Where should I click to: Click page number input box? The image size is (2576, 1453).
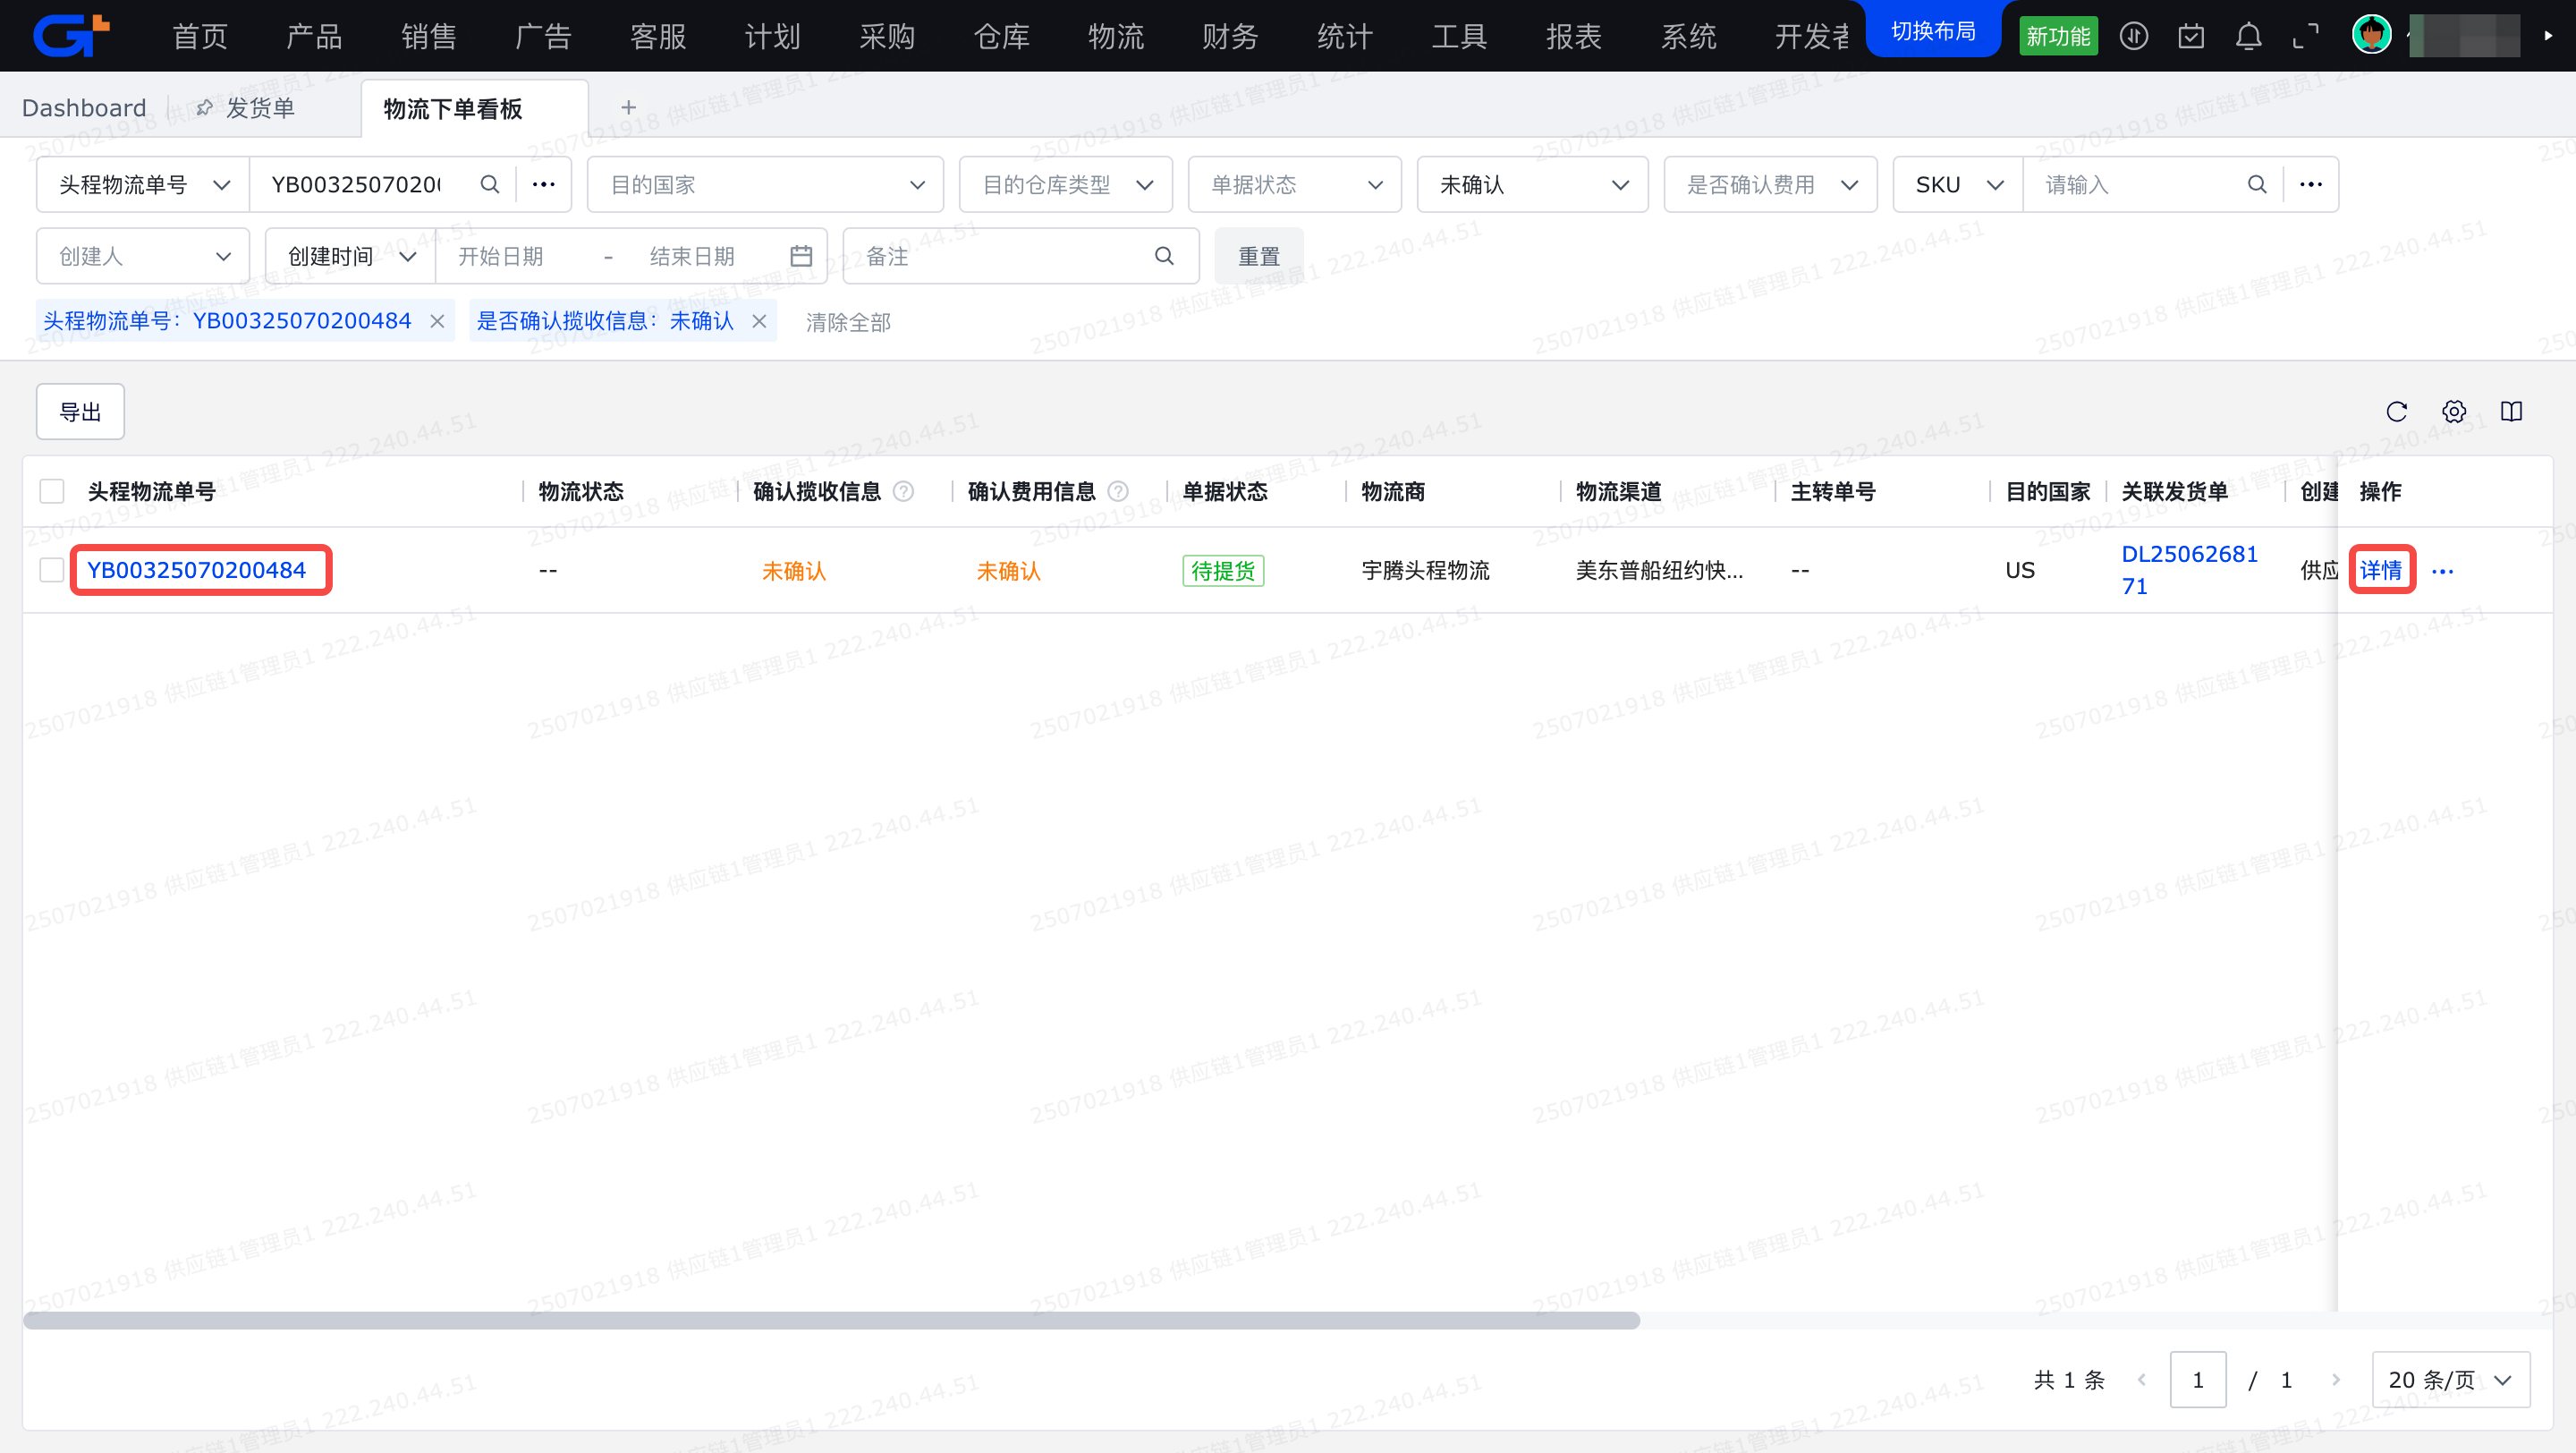[x=2197, y=1380]
